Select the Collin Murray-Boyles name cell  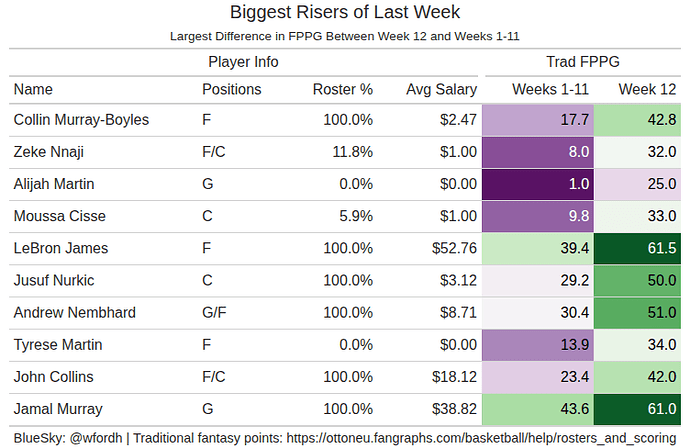click(x=81, y=120)
